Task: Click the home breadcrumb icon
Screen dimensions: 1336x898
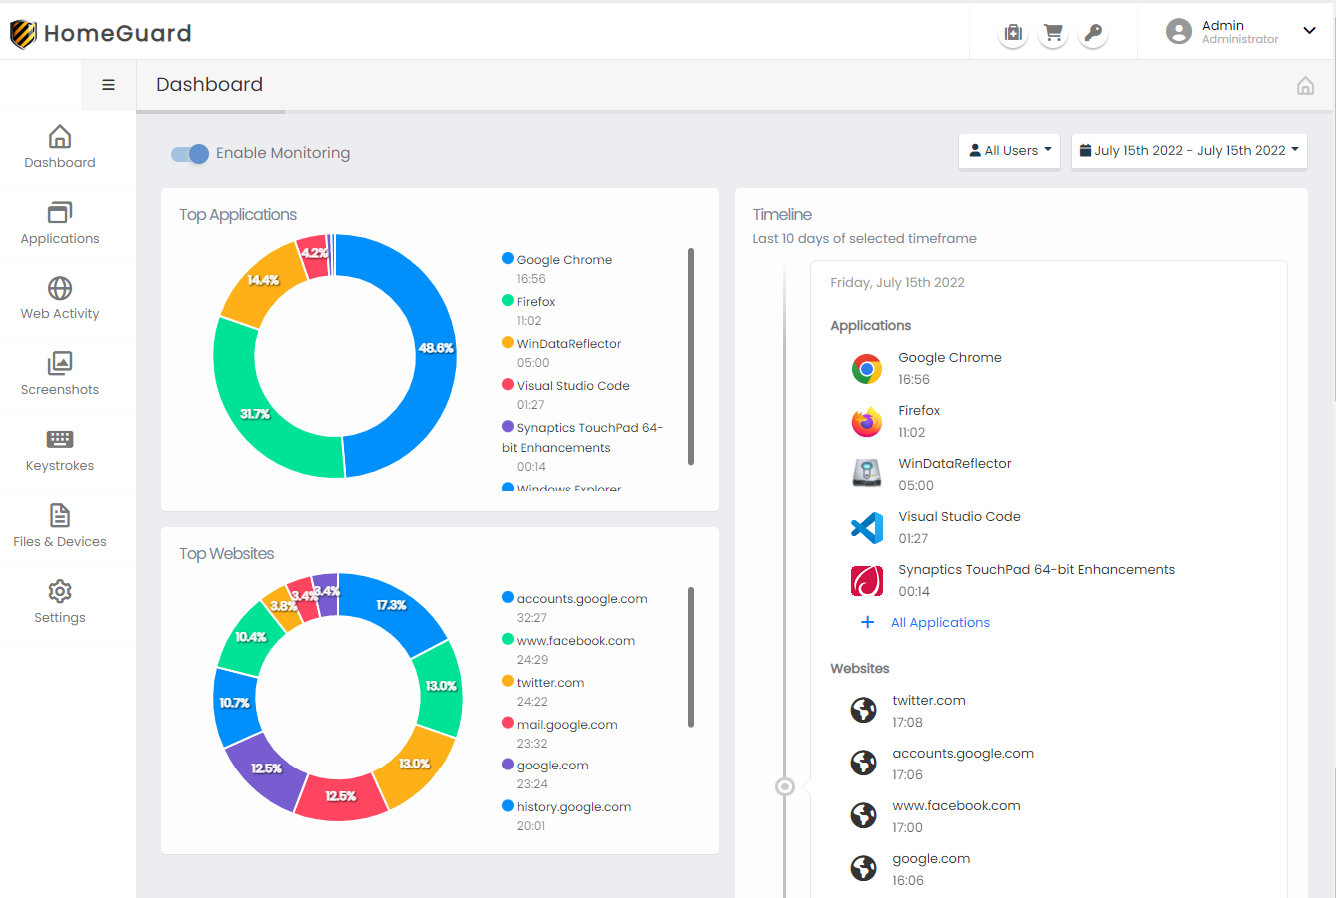Action: [1305, 85]
